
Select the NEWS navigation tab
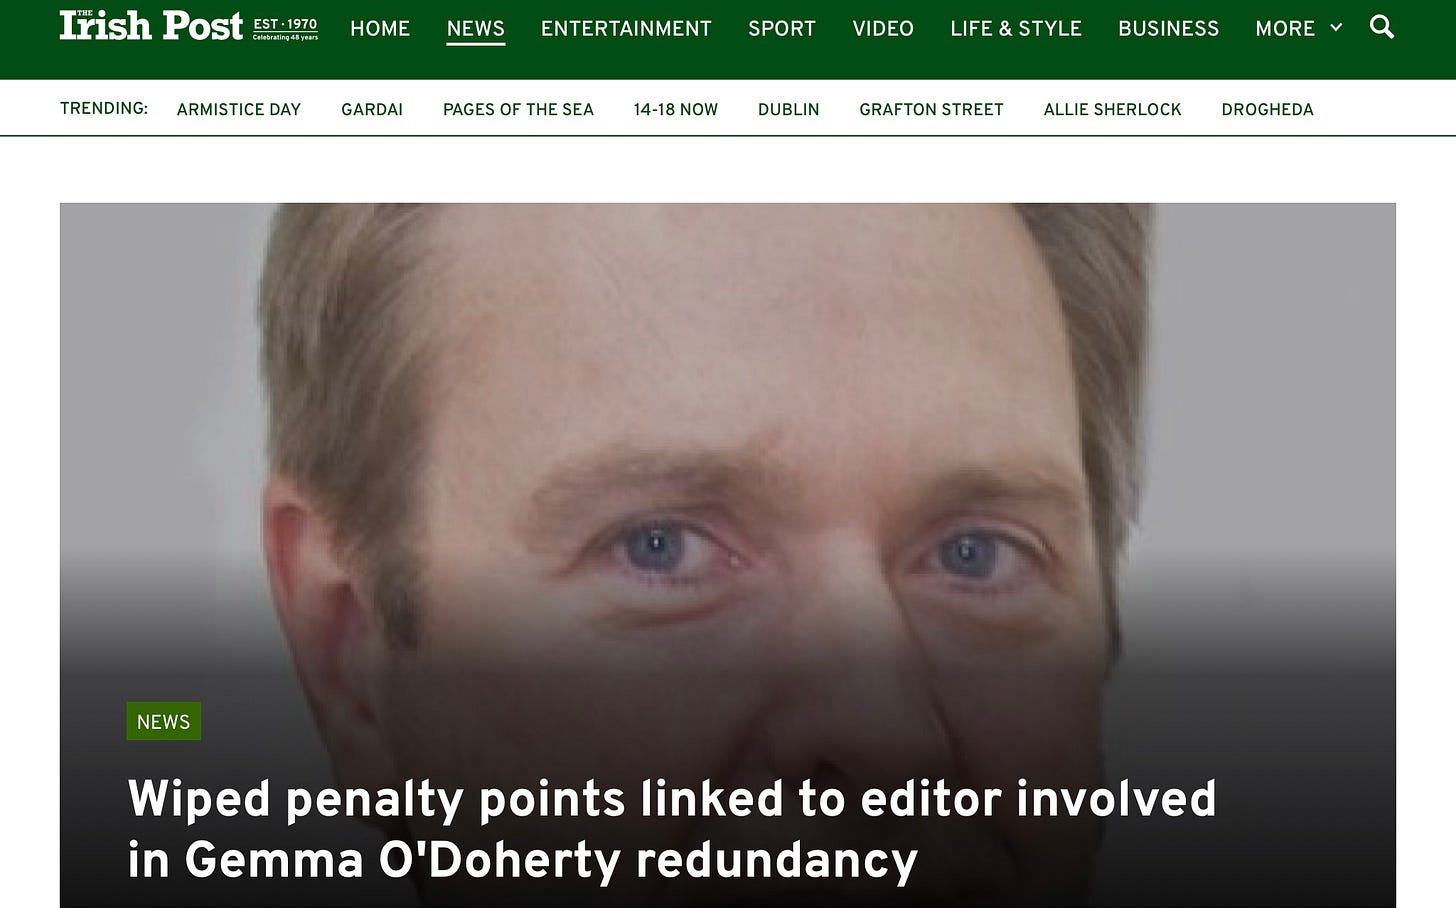point(476,29)
